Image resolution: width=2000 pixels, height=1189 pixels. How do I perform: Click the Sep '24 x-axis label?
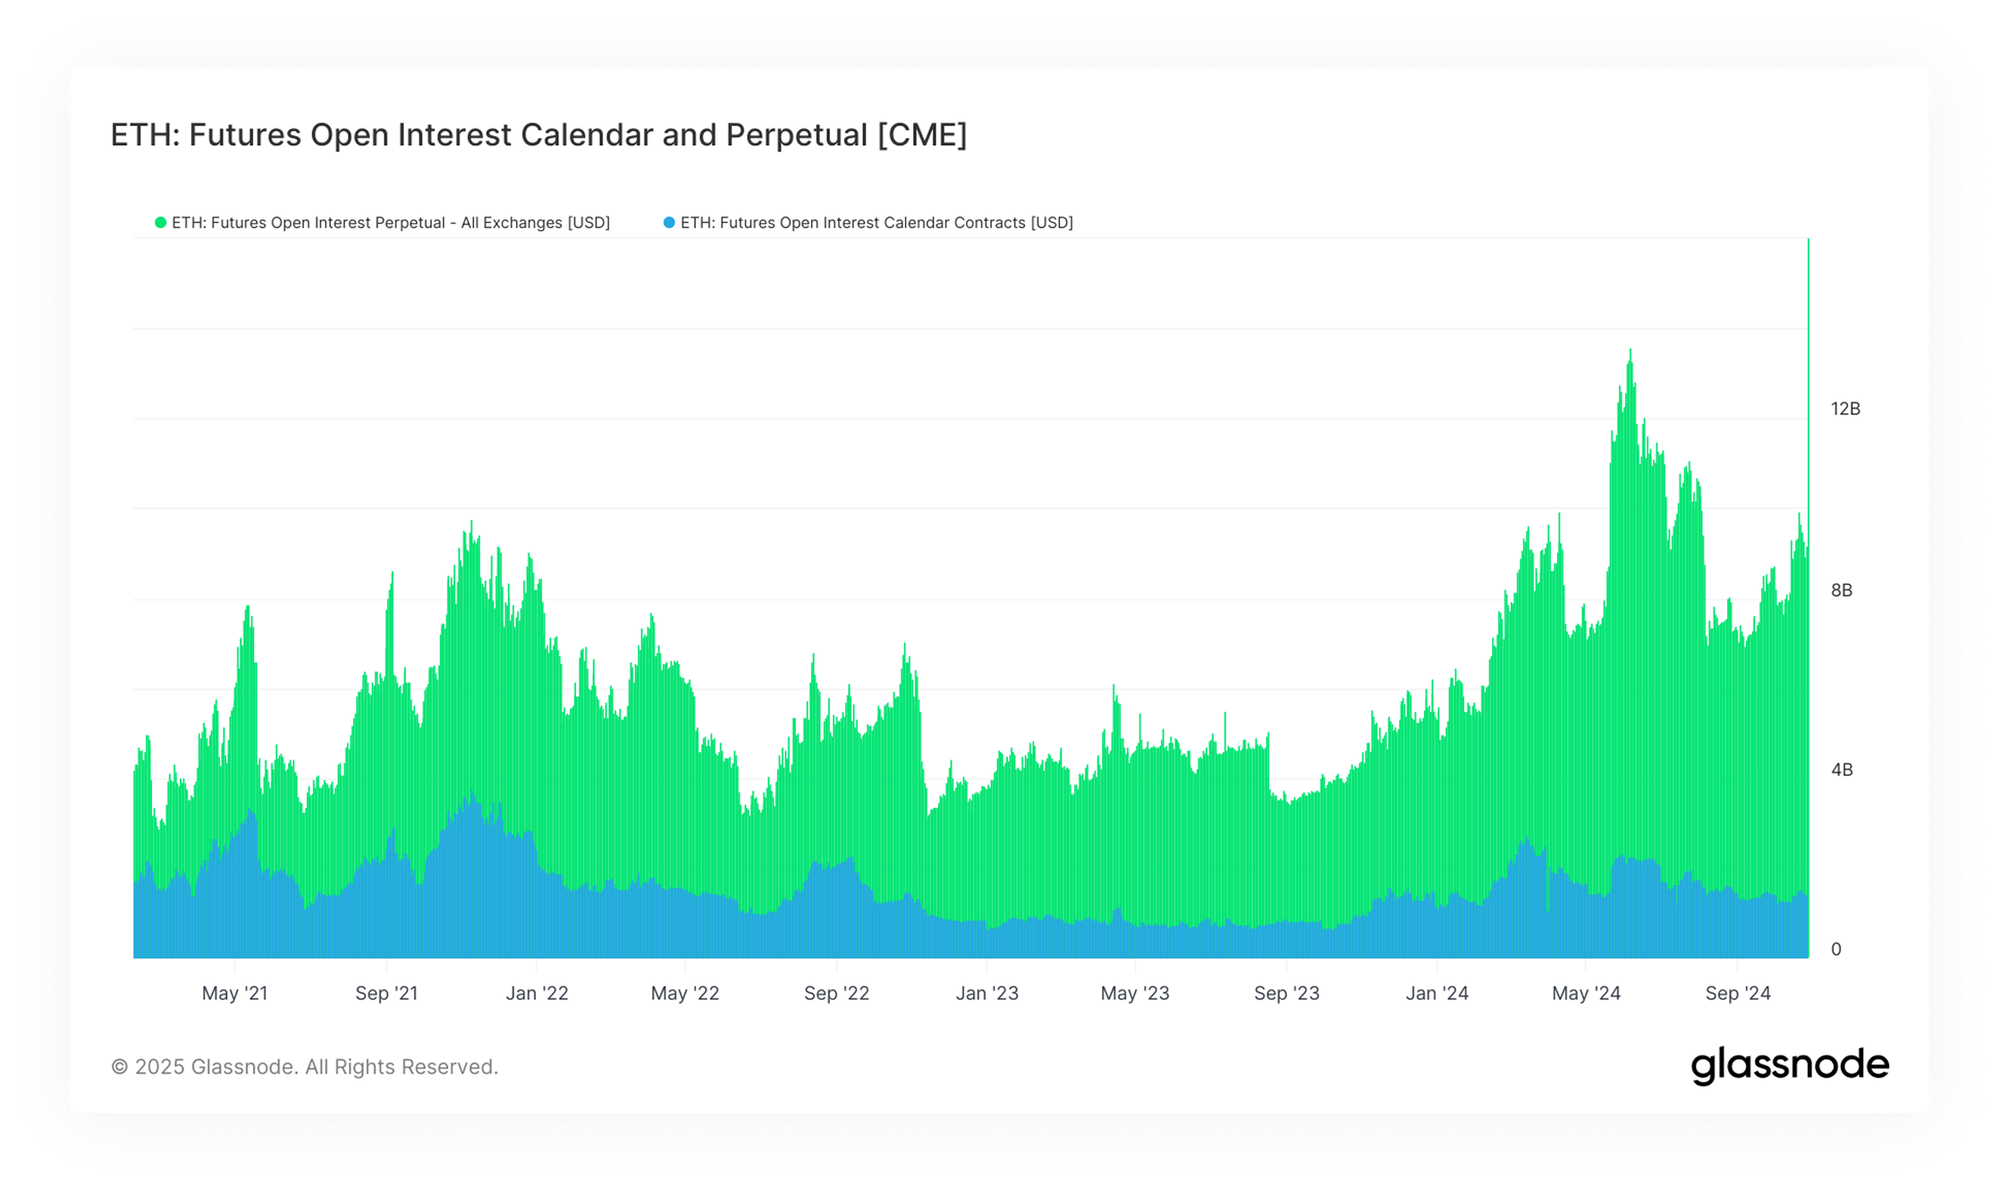coord(1738,993)
